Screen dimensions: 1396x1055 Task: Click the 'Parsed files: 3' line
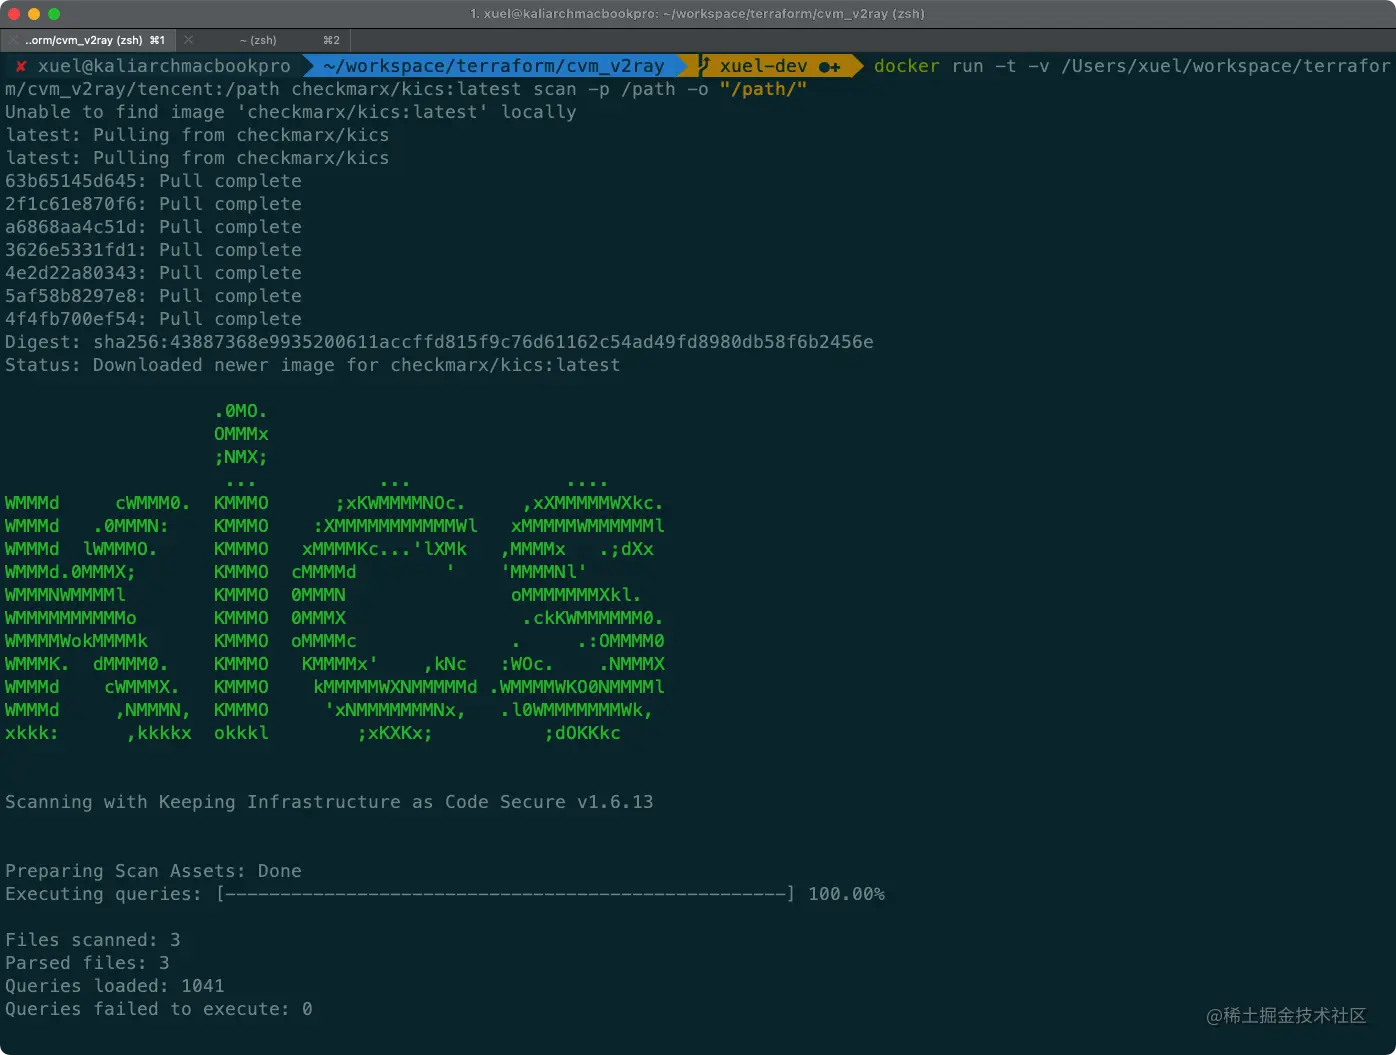(87, 963)
